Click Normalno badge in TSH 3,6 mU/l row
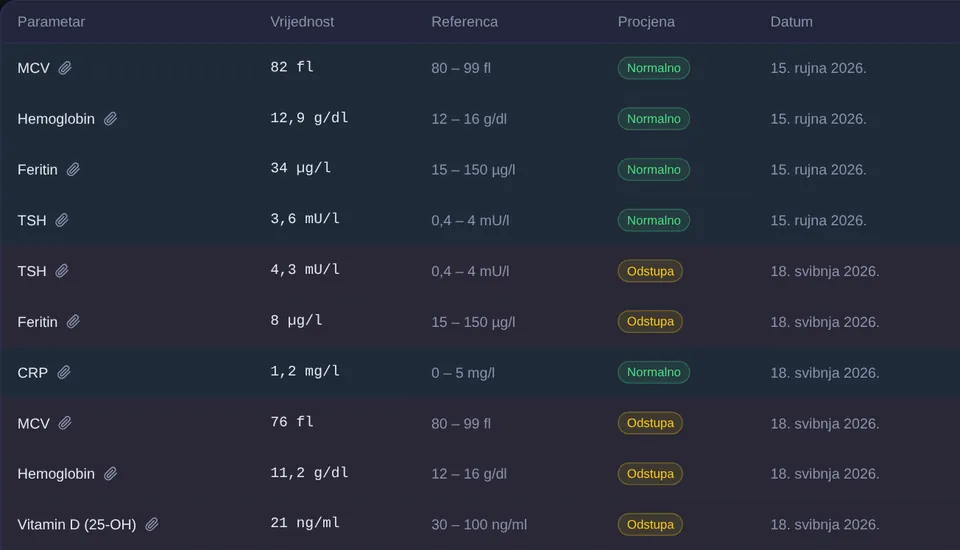The image size is (960, 550). 654,220
